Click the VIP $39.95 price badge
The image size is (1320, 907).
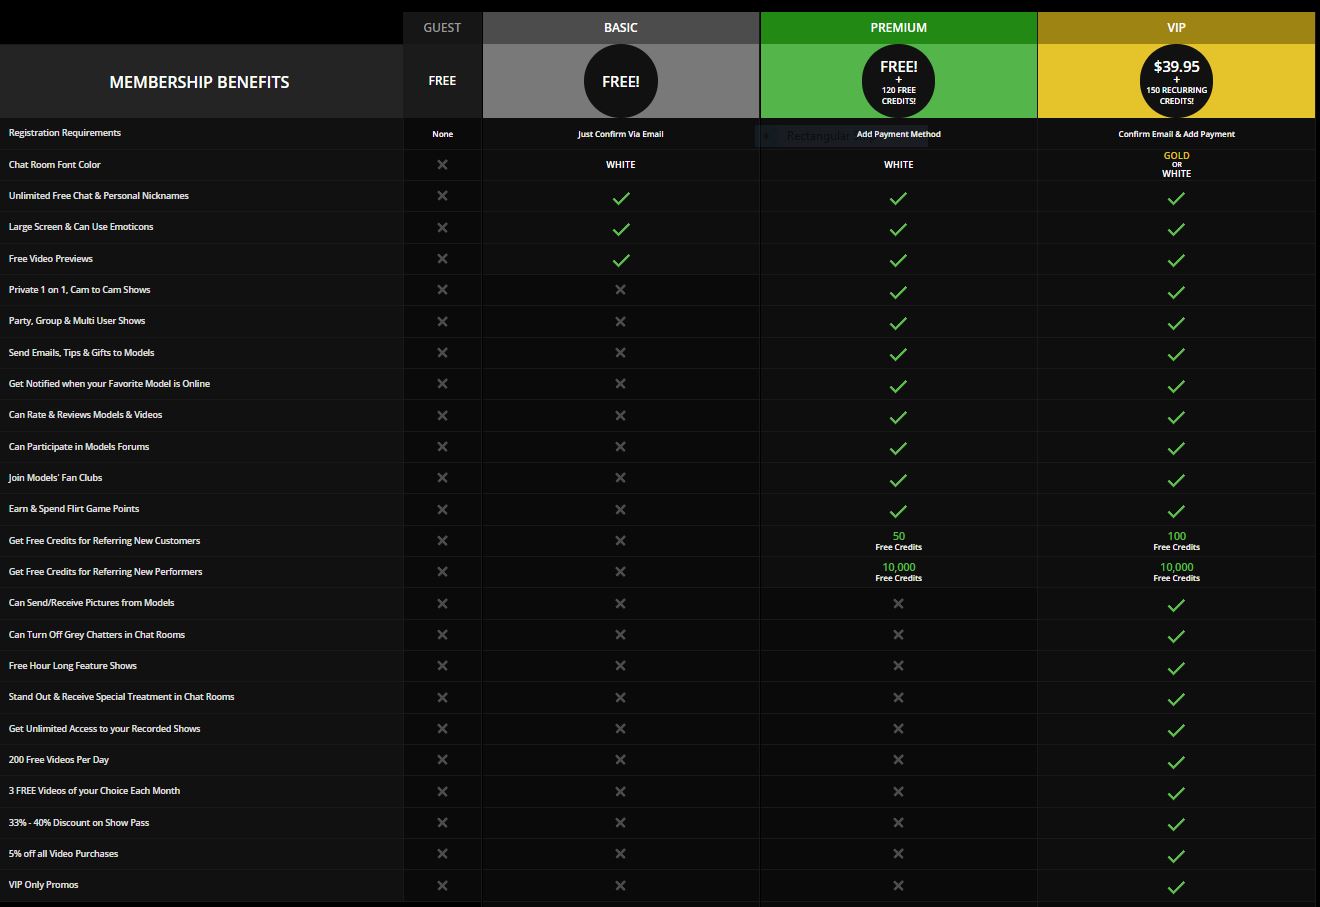coord(1176,82)
